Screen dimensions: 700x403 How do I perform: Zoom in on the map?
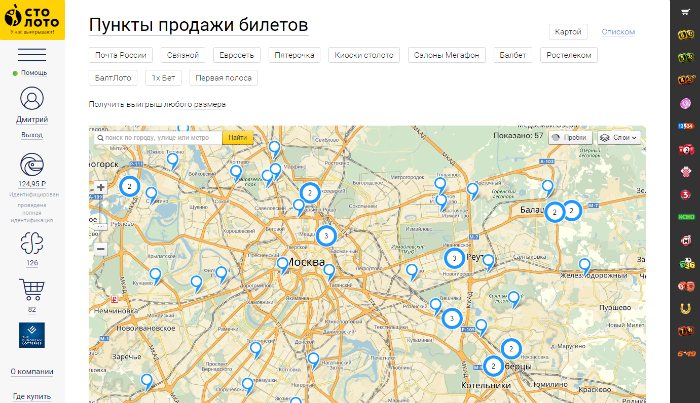pos(100,187)
